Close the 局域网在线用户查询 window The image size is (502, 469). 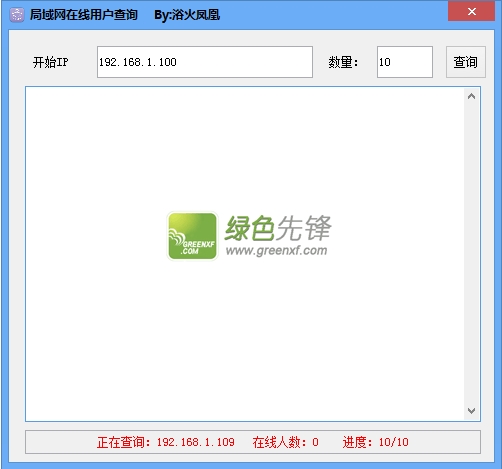click(x=471, y=11)
